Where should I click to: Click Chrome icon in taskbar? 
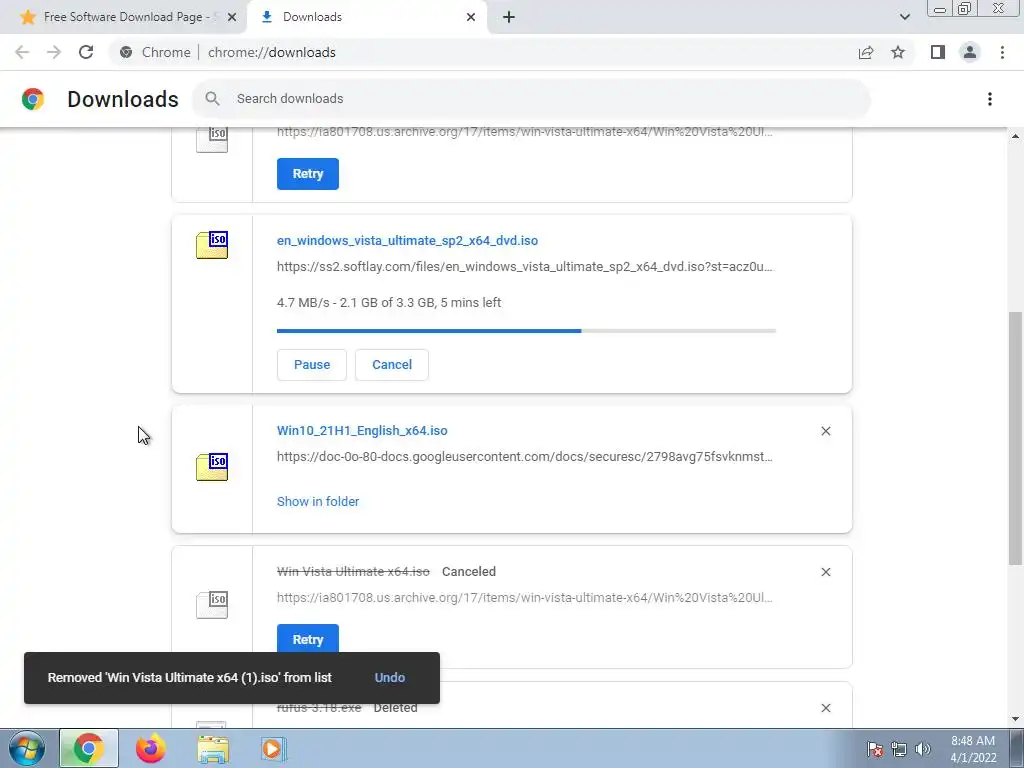coord(89,748)
